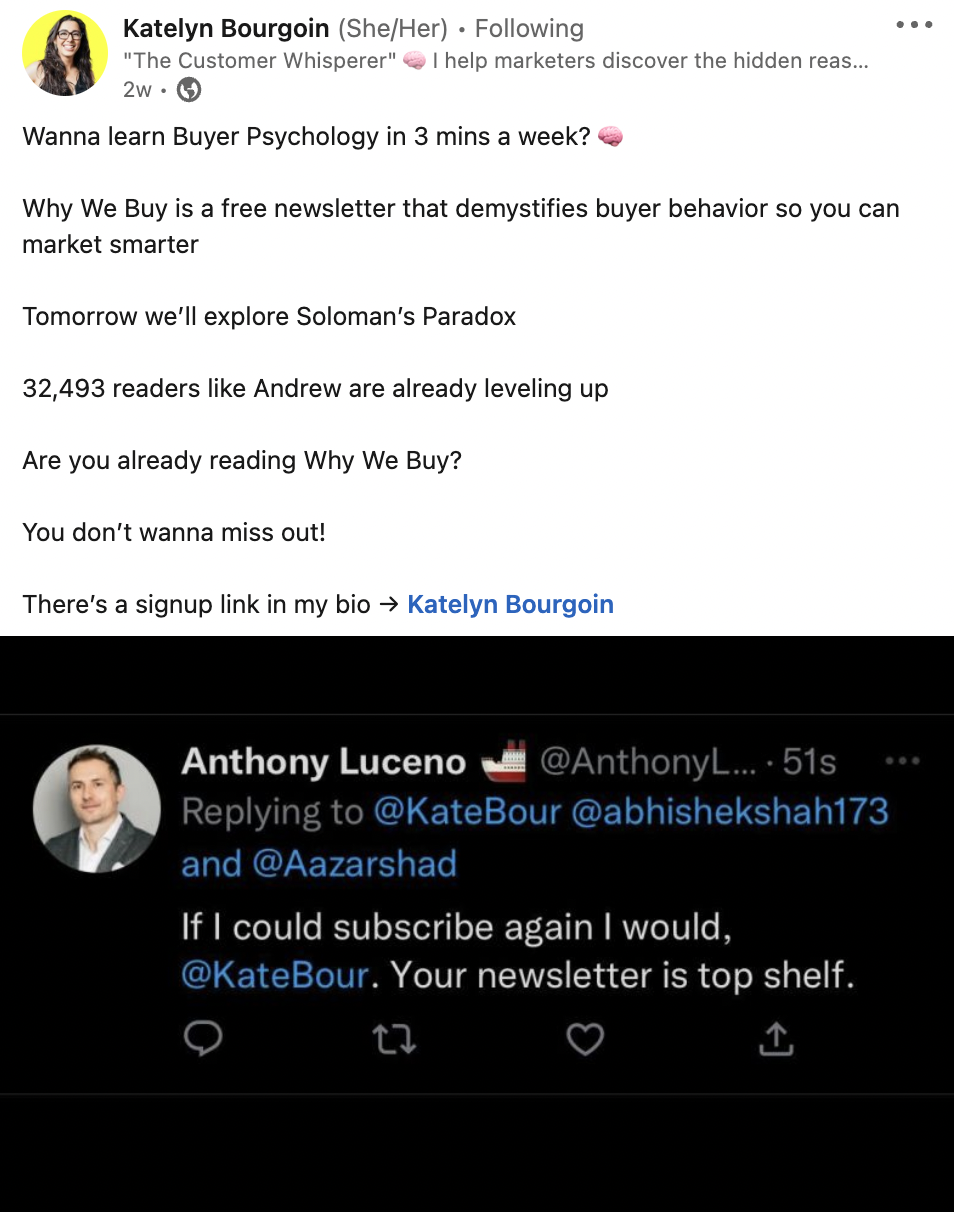Click Anthony Luceno's avatar photo
This screenshot has height=1212, width=954.
click(97, 808)
